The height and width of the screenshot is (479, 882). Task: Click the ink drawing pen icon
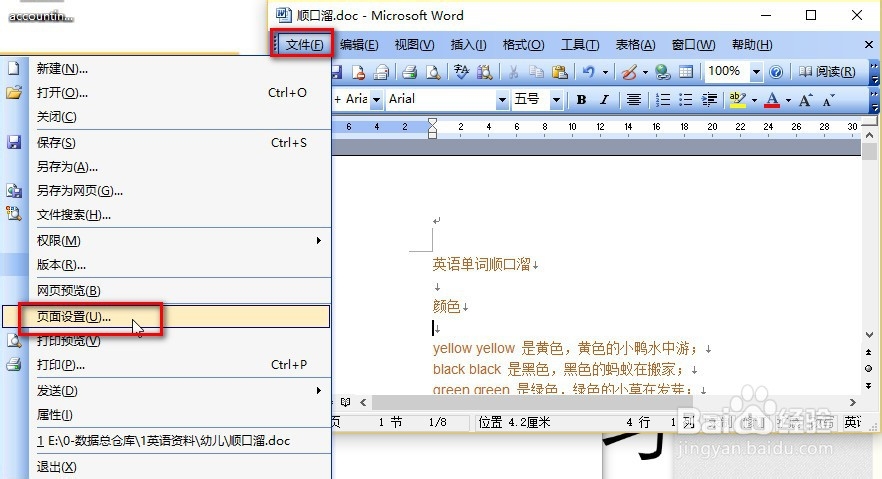[x=629, y=72]
